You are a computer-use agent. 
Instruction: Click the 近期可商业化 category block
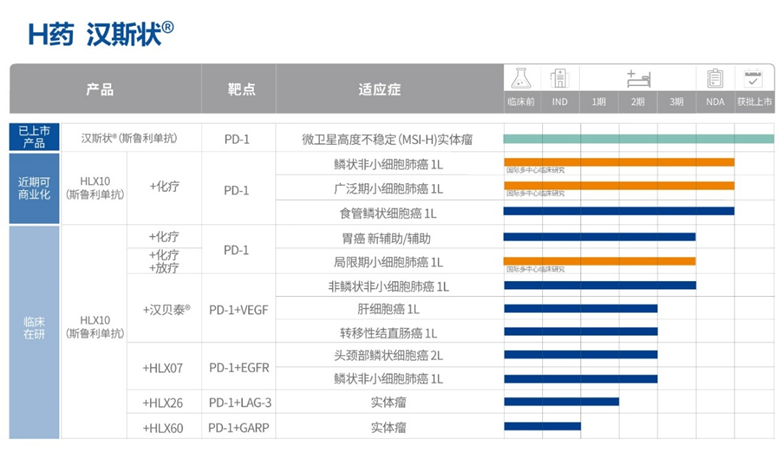[34, 188]
